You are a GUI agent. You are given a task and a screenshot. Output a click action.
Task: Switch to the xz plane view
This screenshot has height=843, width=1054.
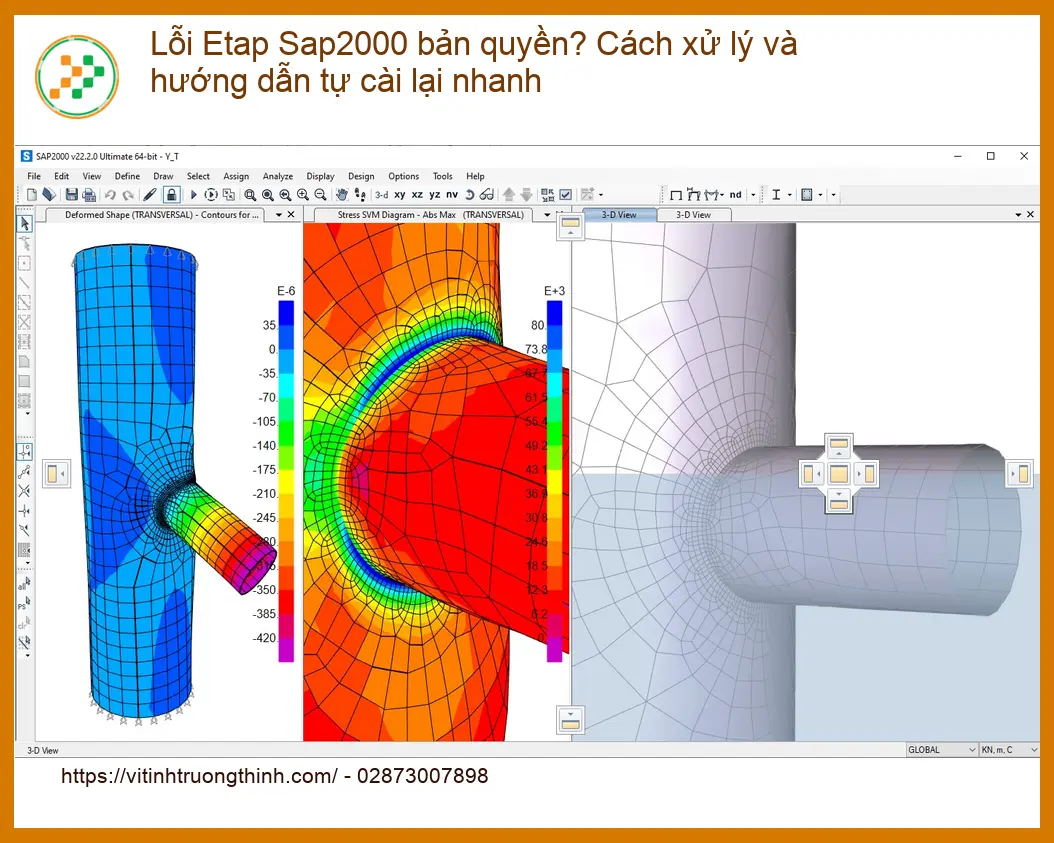tap(417, 195)
